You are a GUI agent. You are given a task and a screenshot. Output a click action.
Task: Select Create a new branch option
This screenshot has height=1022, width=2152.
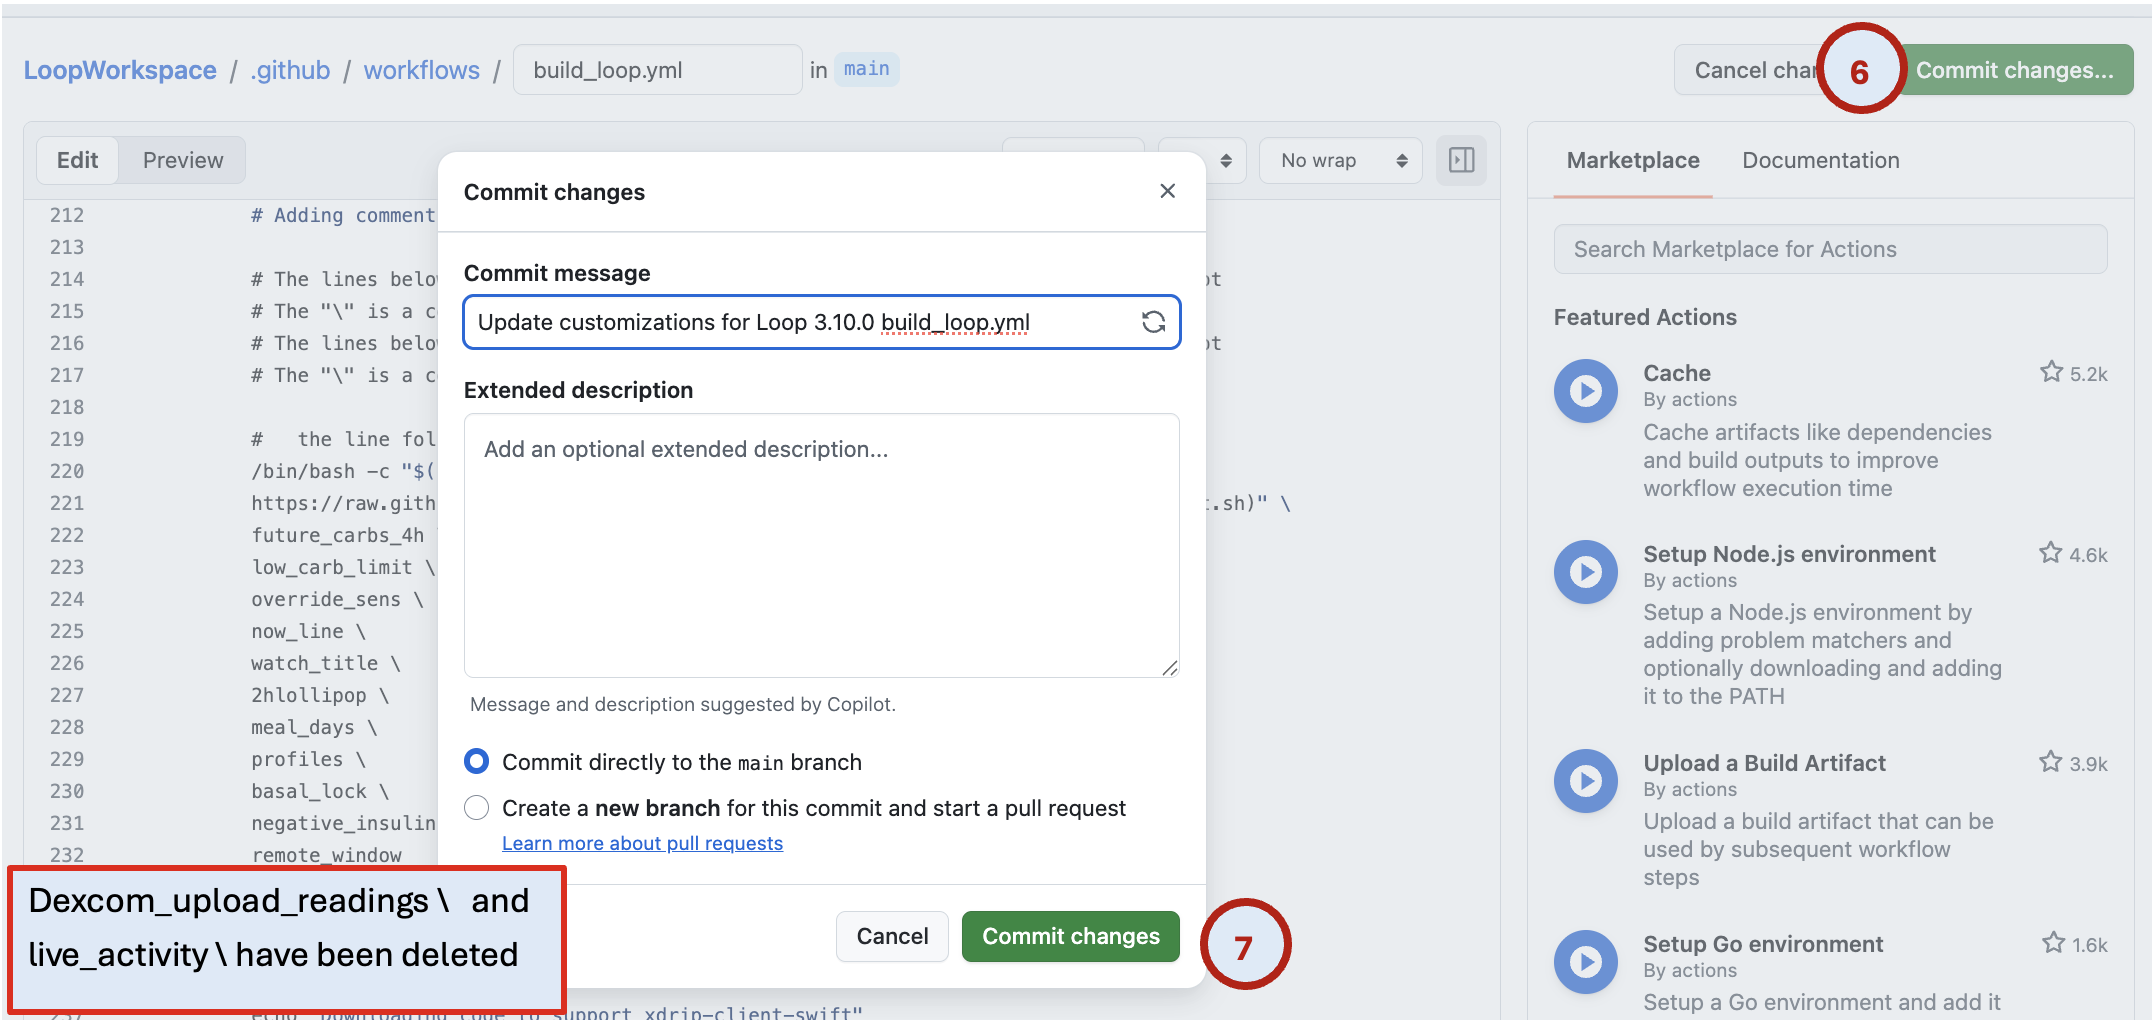click(x=477, y=808)
